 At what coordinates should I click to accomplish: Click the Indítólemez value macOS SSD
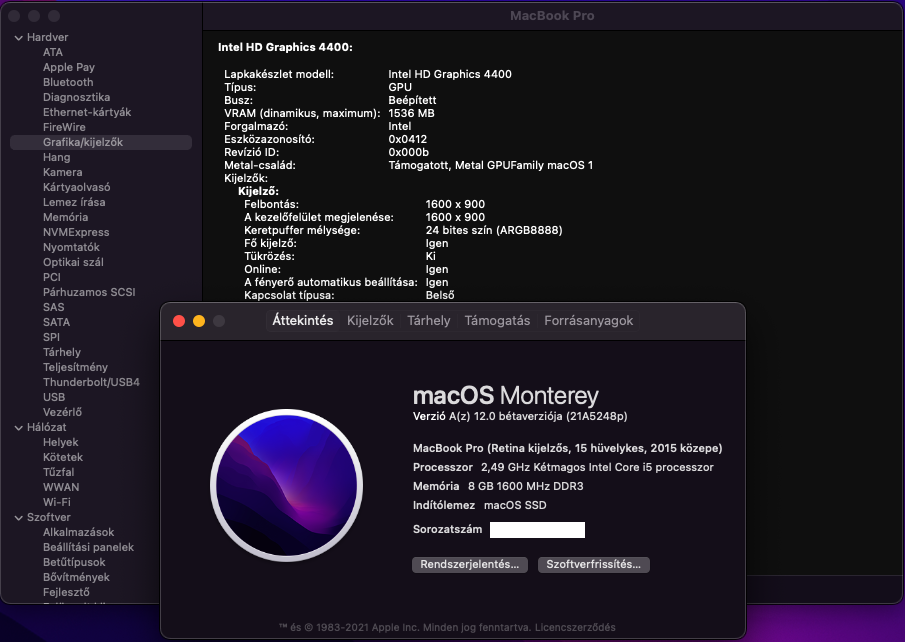click(515, 505)
